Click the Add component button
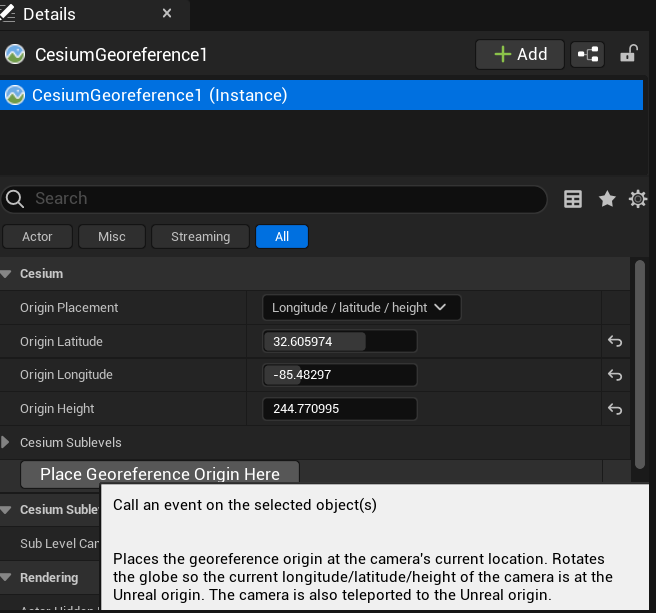The image size is (656, 613). [520, 54]
